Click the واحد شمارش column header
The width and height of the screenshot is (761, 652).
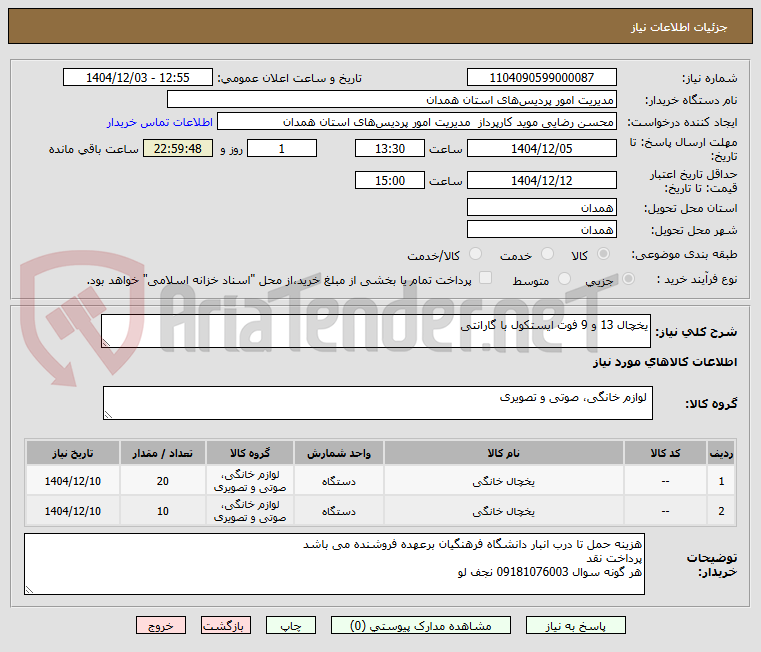pos(339,453)
